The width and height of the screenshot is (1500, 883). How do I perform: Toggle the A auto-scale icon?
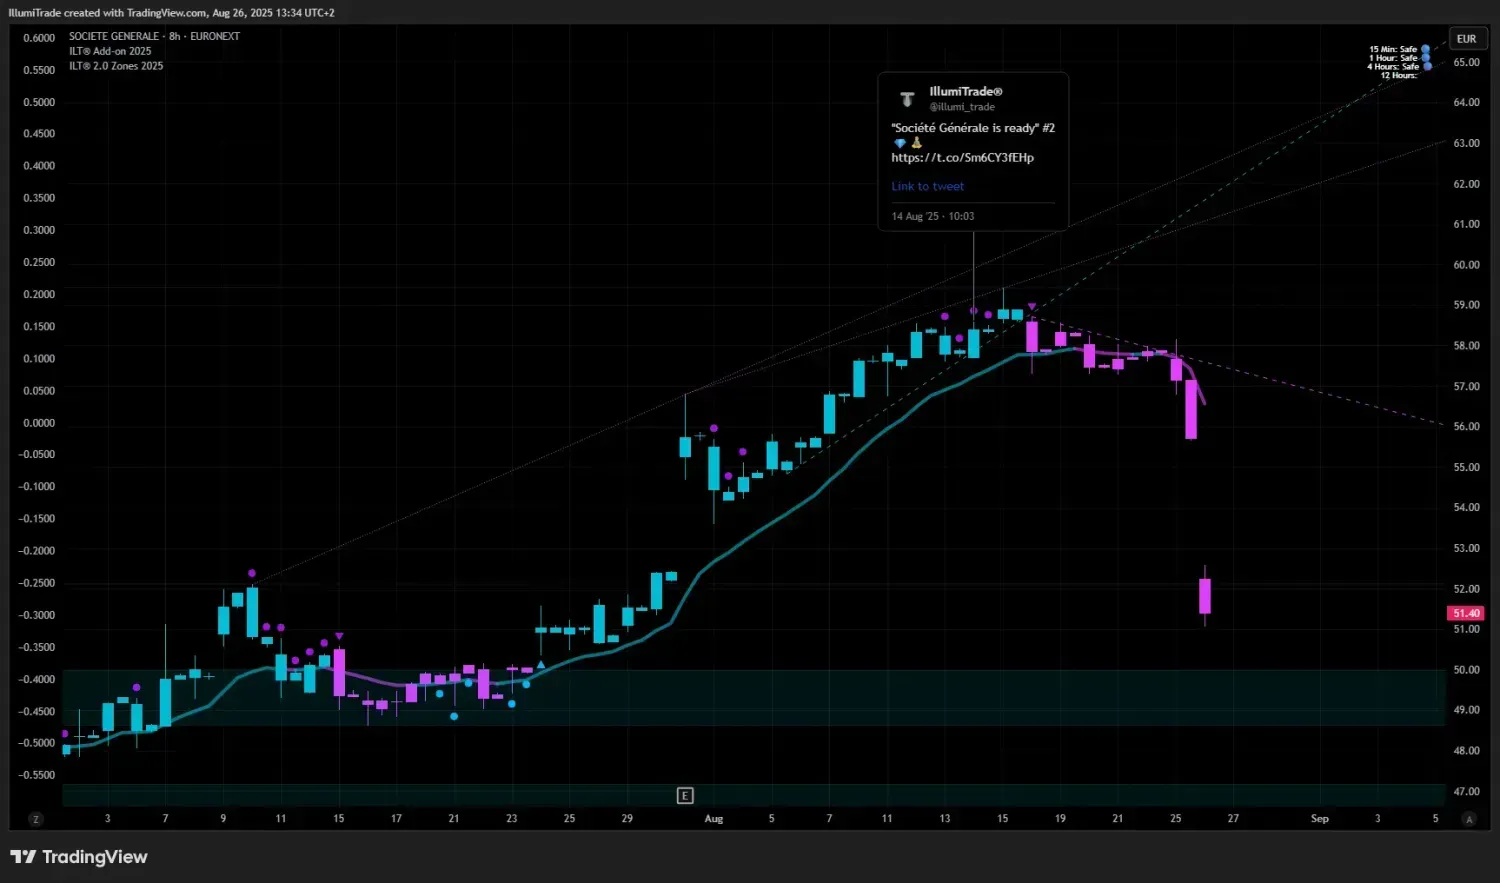[x=1469, y=819]
